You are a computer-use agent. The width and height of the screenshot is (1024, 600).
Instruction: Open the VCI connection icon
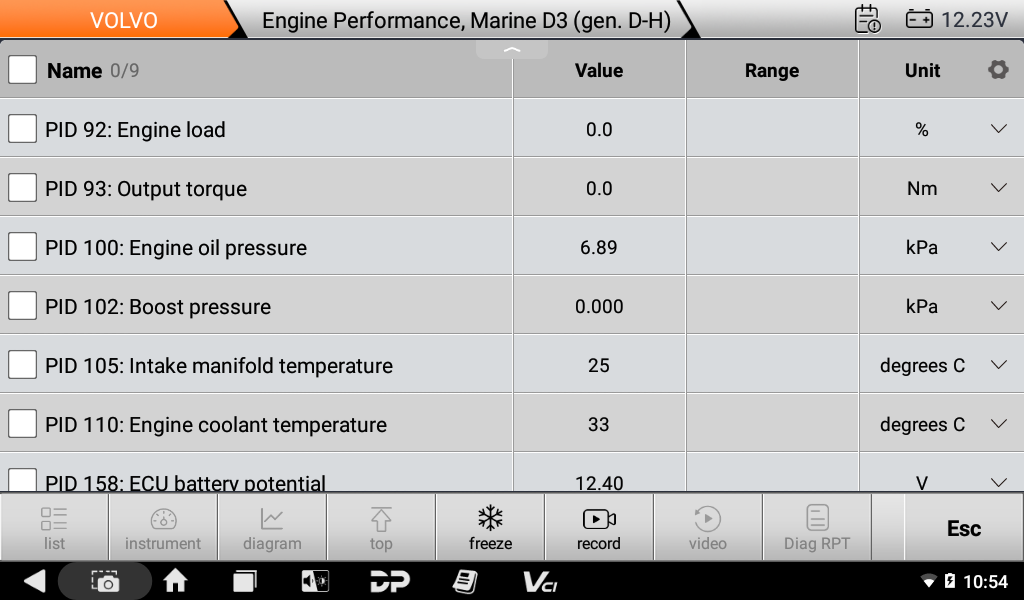[540, 581]
